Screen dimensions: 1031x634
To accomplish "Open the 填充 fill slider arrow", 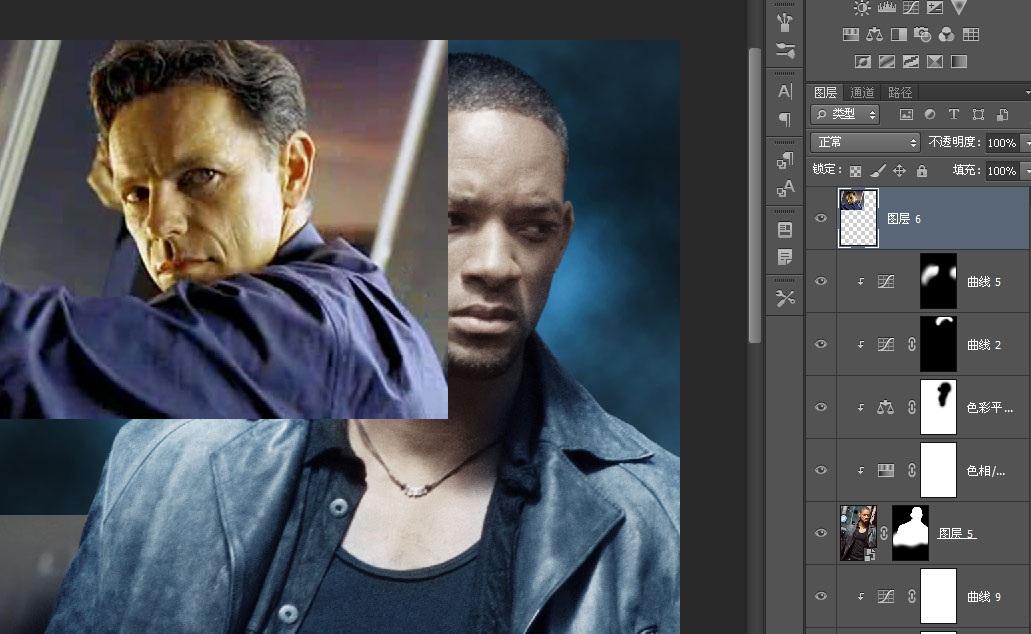I will coord(1026,171).
